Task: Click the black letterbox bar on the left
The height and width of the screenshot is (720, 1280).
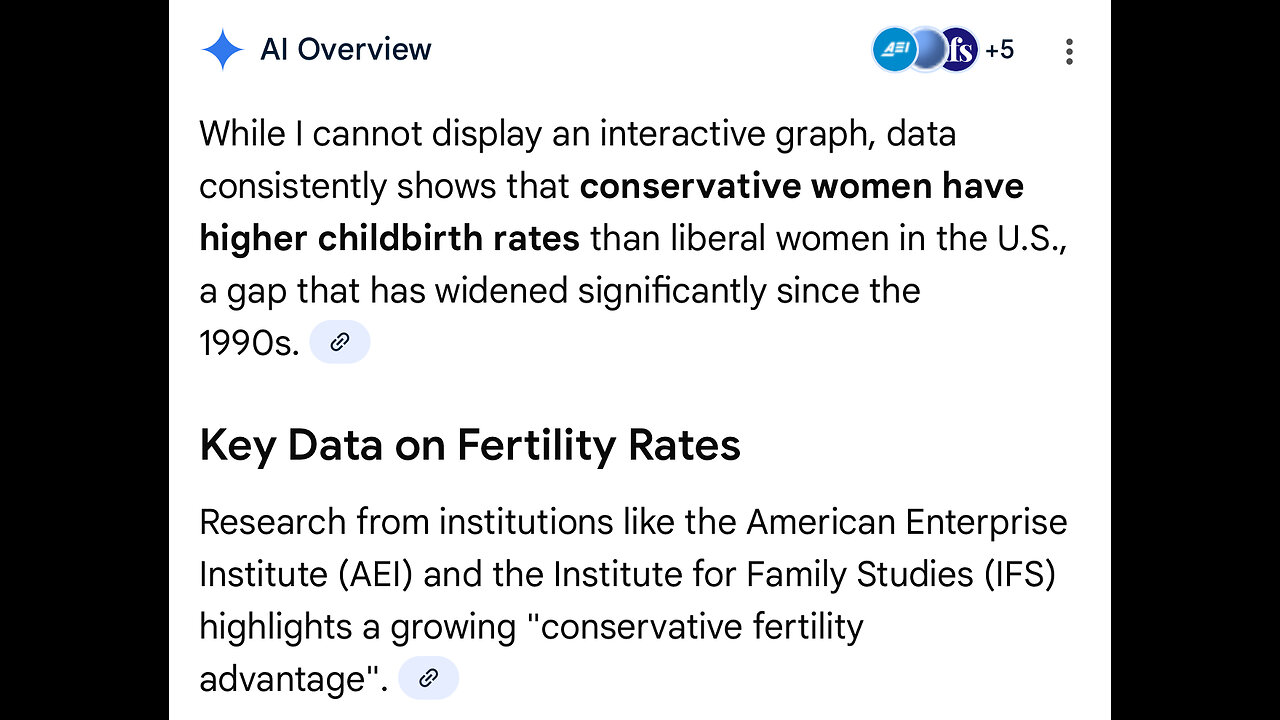Action: click(x=84, y=360)
